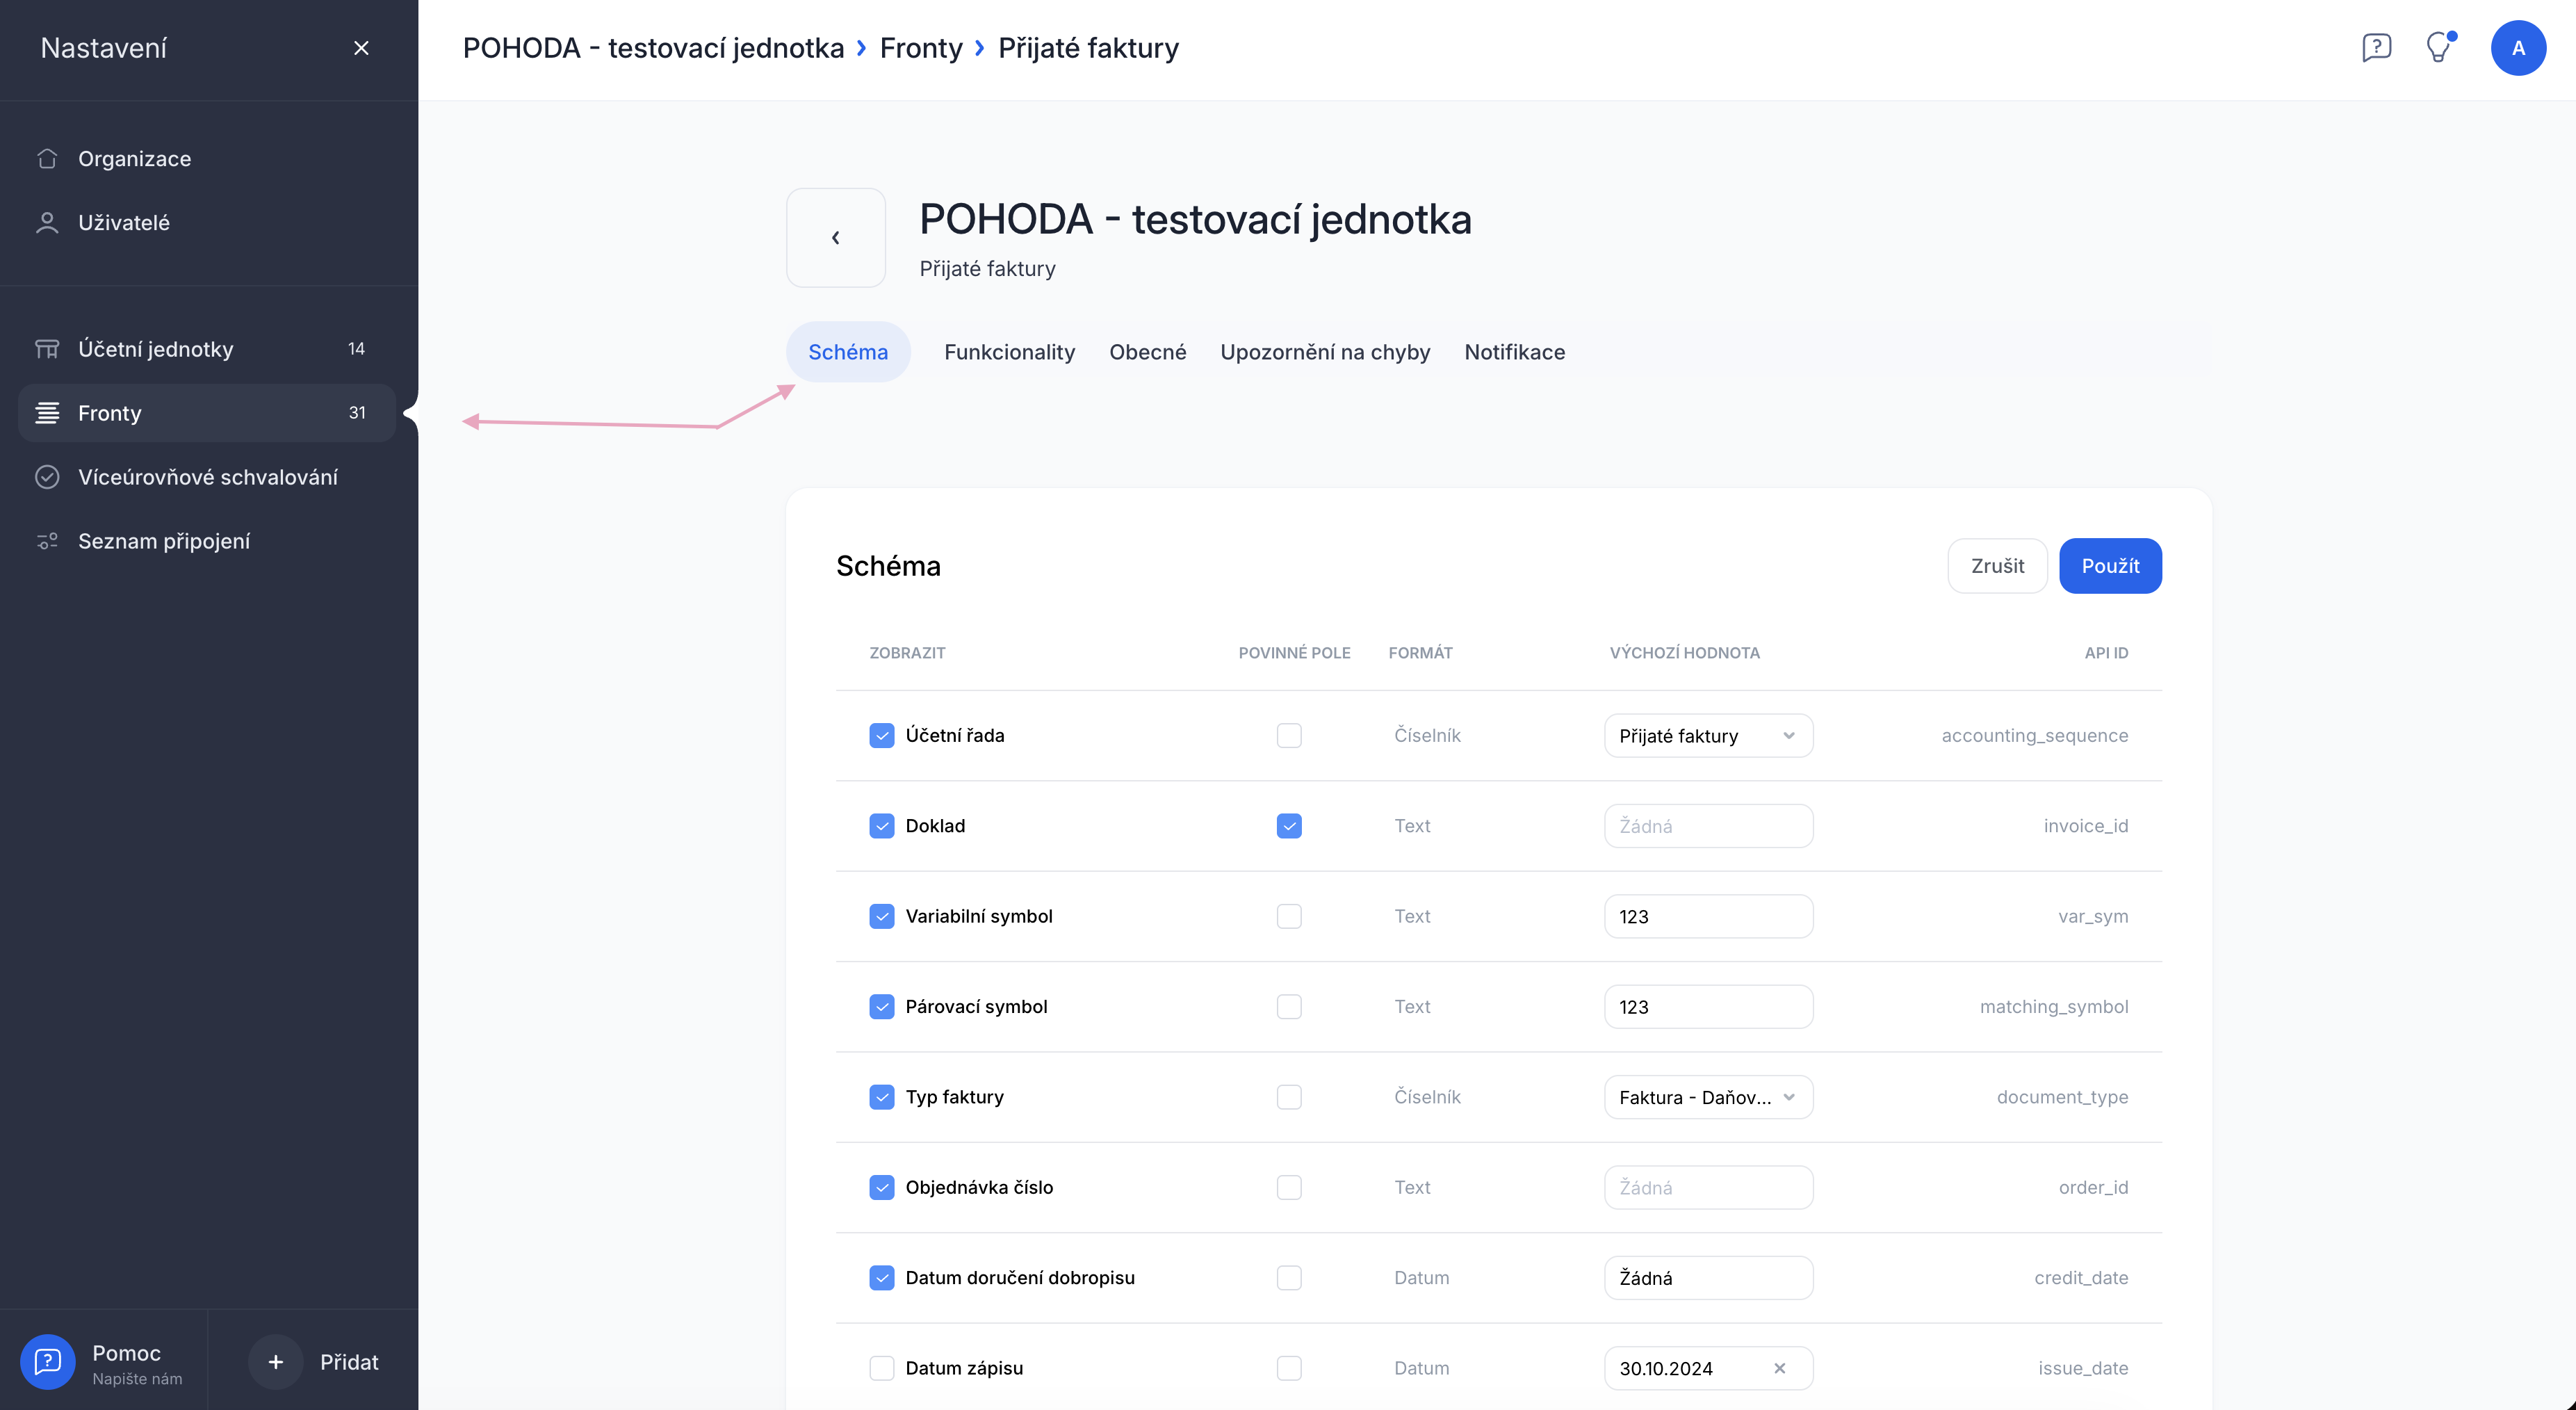Click the help chat icon in the top bar
Viewport: 2576px width, 1410px height.
click(x=2376, y=47)
